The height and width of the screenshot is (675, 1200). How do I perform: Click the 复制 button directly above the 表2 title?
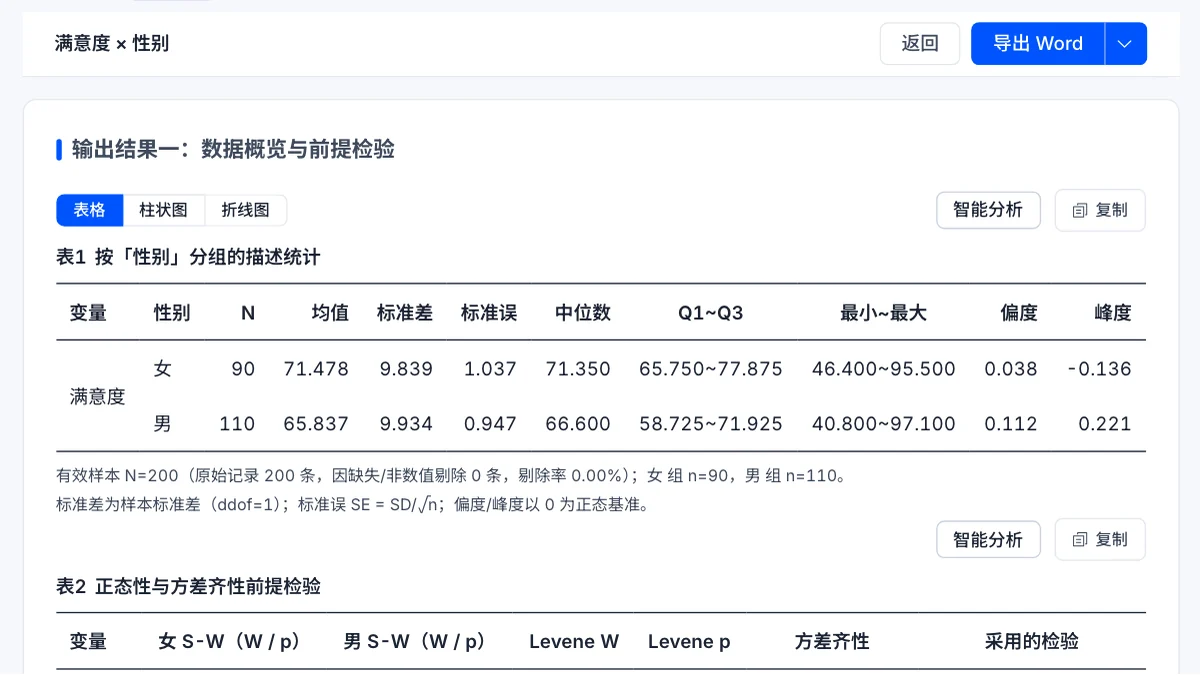pyautogui.click(x=1100, y=540)
